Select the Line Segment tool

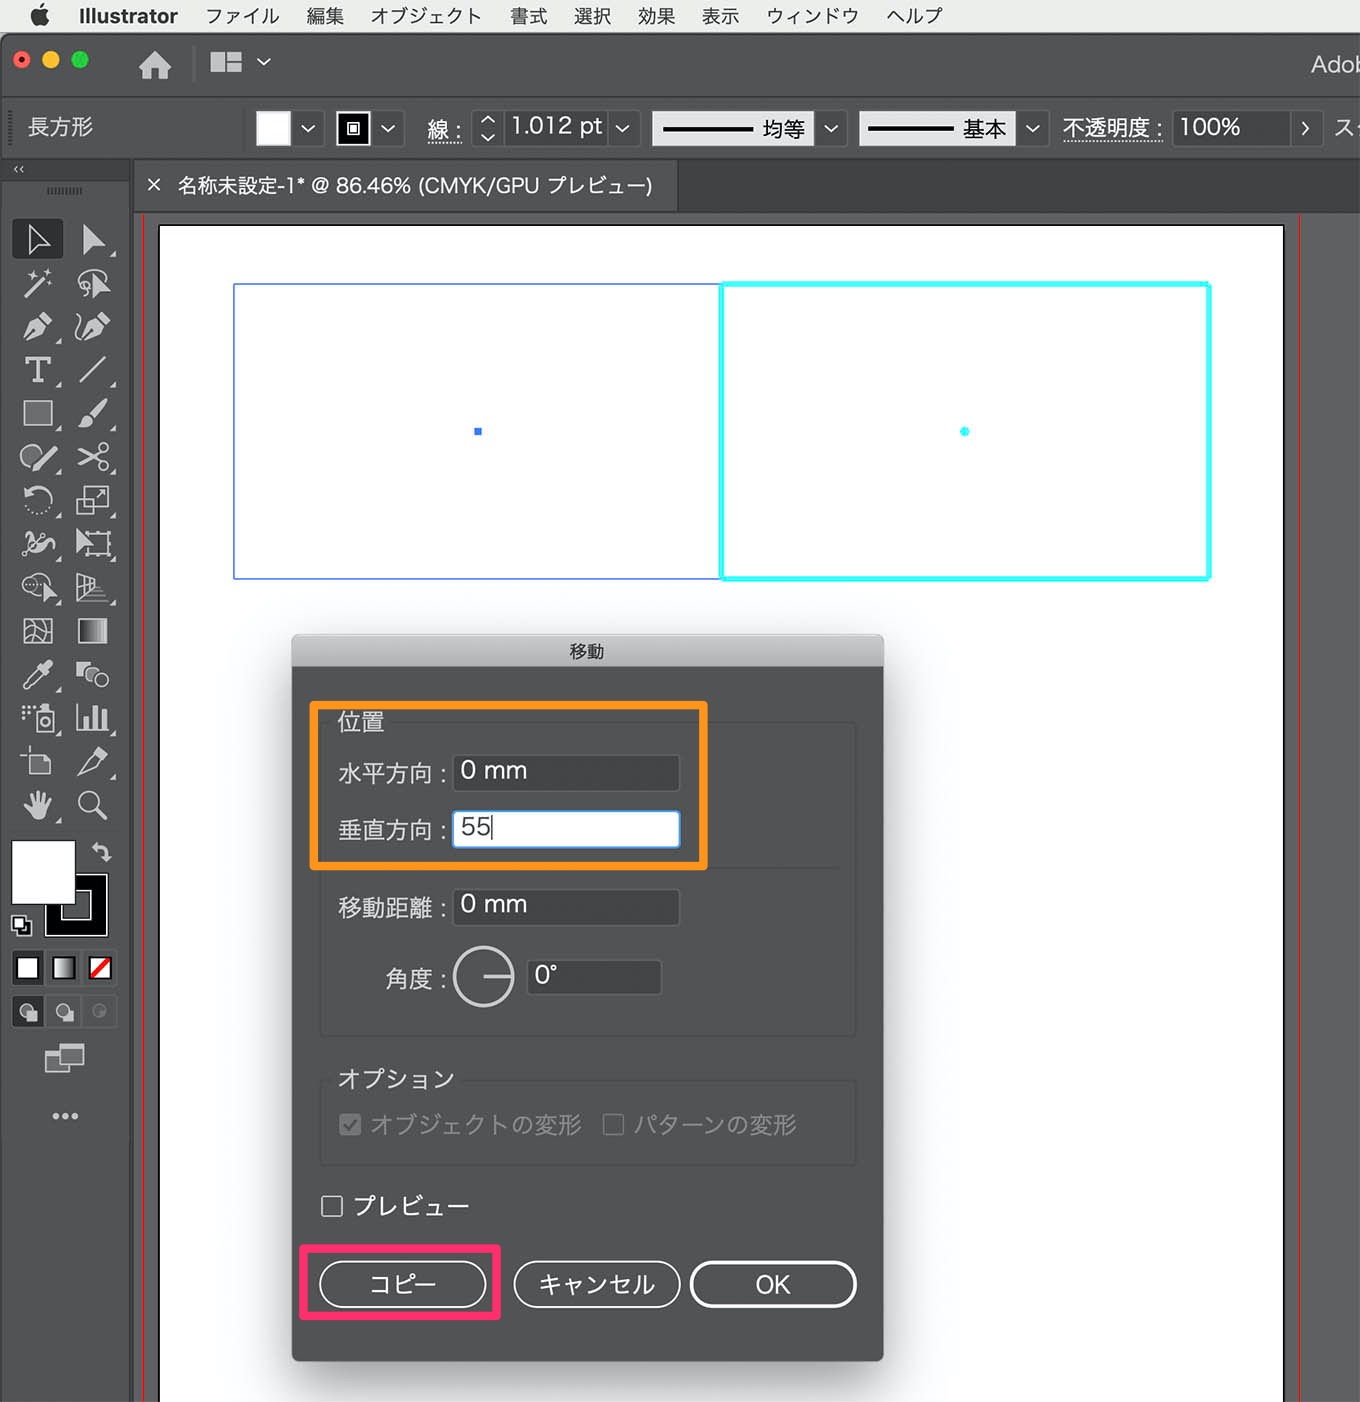click(93, 370)
